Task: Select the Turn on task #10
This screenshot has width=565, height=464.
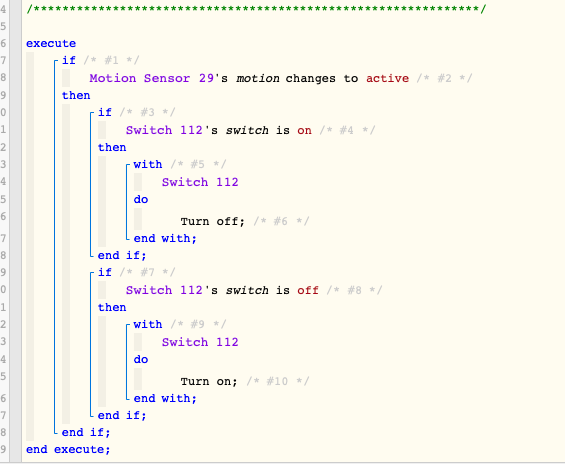Action: pos(209,381)
